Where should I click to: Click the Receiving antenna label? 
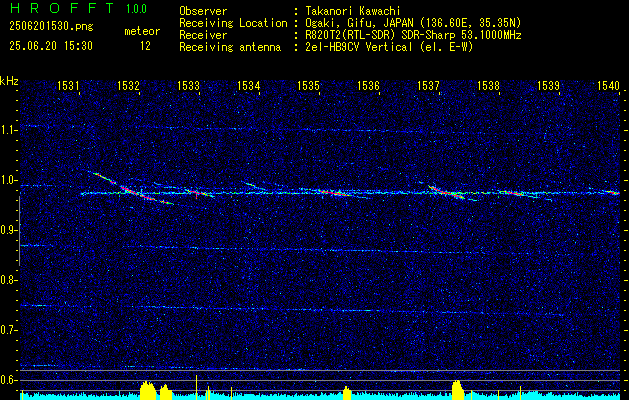point(230,47)
